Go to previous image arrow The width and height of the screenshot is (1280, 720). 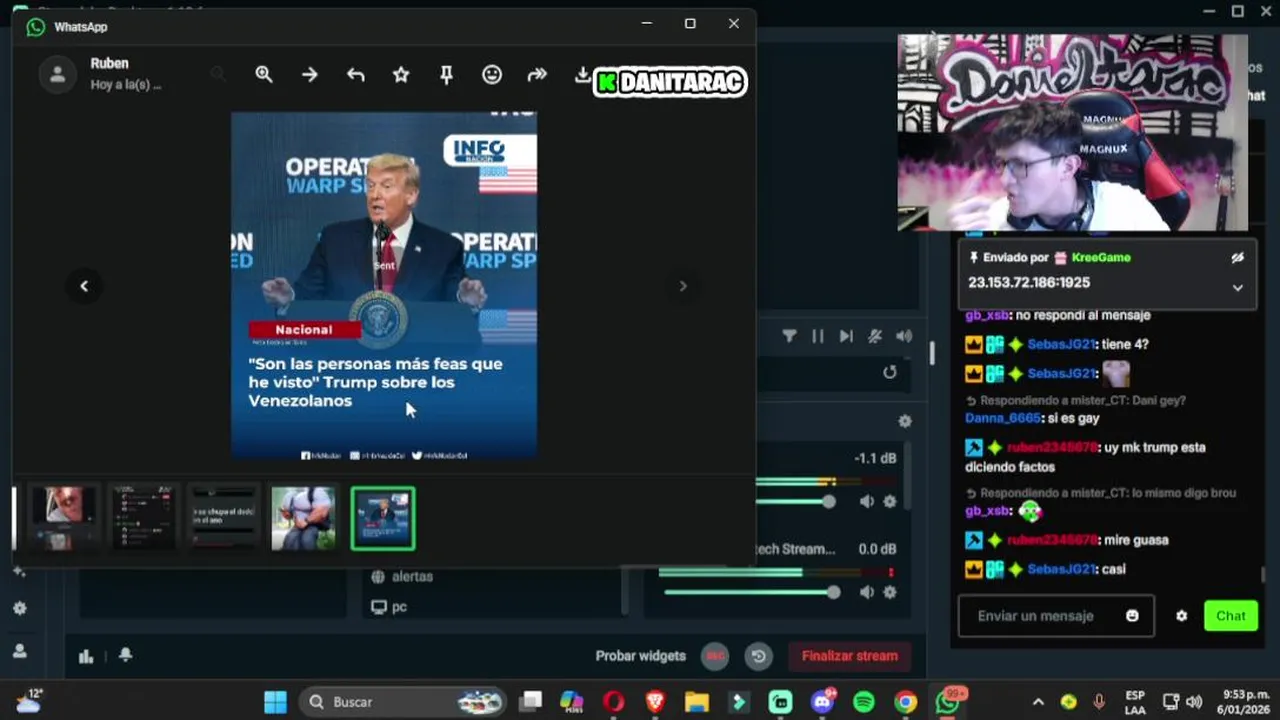[x=84, y=286]
